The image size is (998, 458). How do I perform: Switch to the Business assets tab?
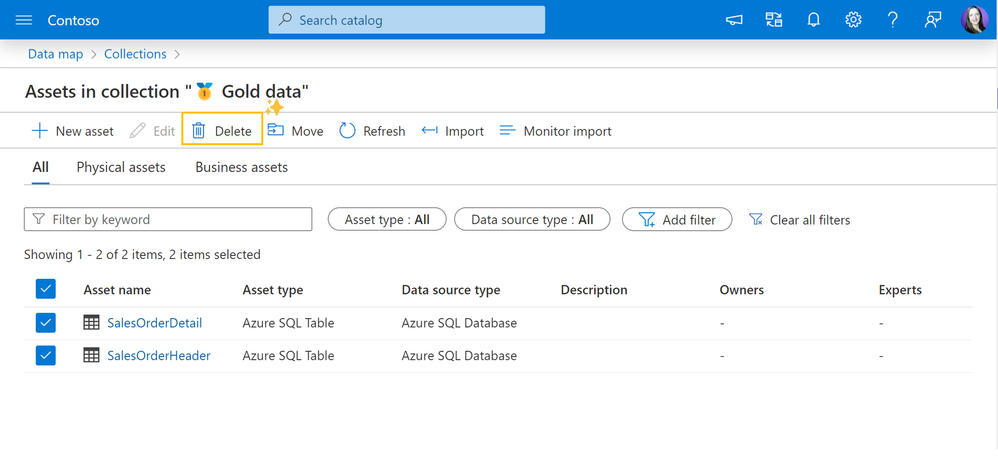241,167
